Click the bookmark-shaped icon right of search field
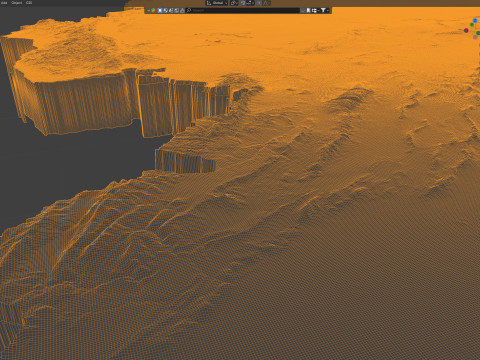This screenshot has width=480, height=360. point(308,10)
